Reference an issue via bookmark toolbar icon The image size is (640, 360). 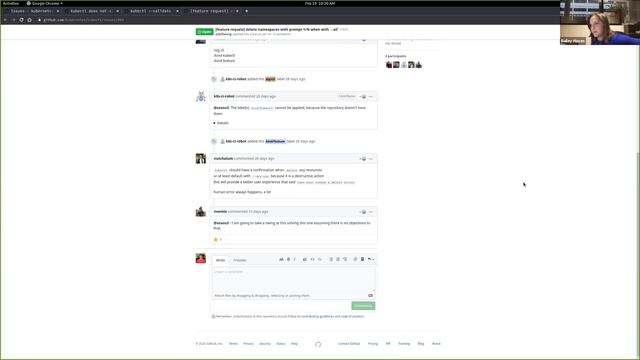coord(362,260)
